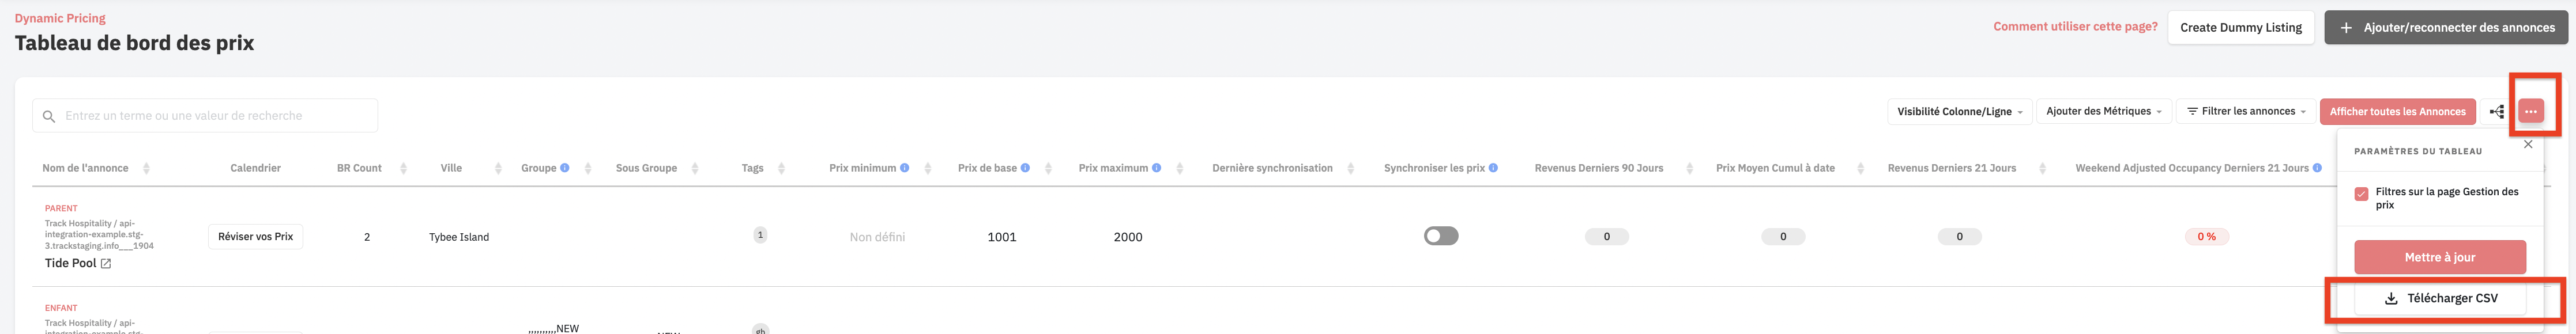
Task: Open the three-dots table settings button
Action: pos(2530,111)
